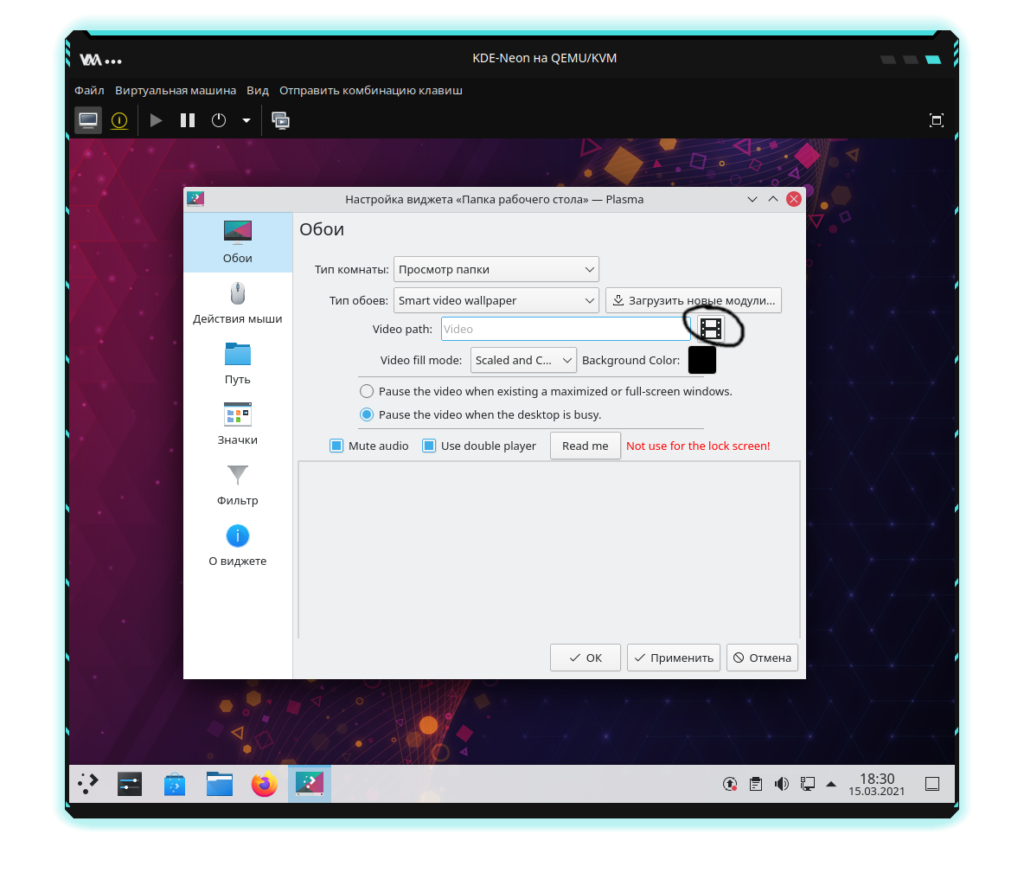
Task: Toggle the Mute audio checkbox
Action: point(337,446)
